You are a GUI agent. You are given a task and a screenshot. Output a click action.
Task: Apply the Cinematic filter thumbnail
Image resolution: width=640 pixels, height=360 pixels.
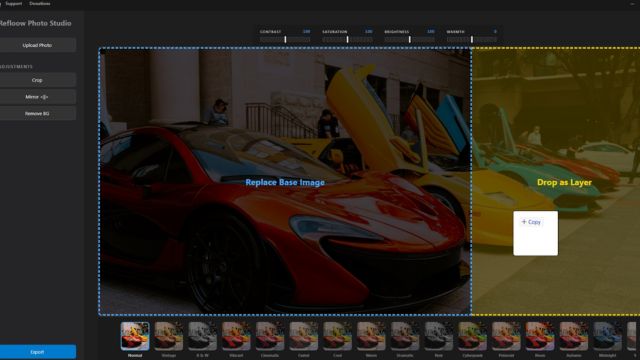(x=270, y=336)
